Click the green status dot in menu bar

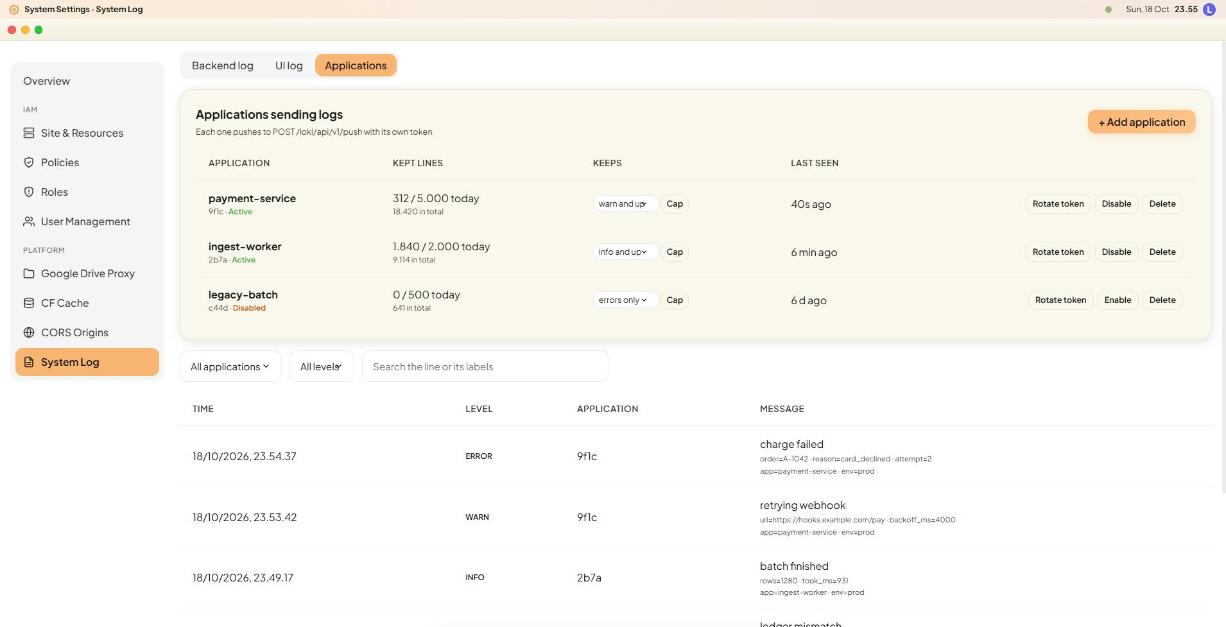pyautogui.click(x=1108, y=9)
